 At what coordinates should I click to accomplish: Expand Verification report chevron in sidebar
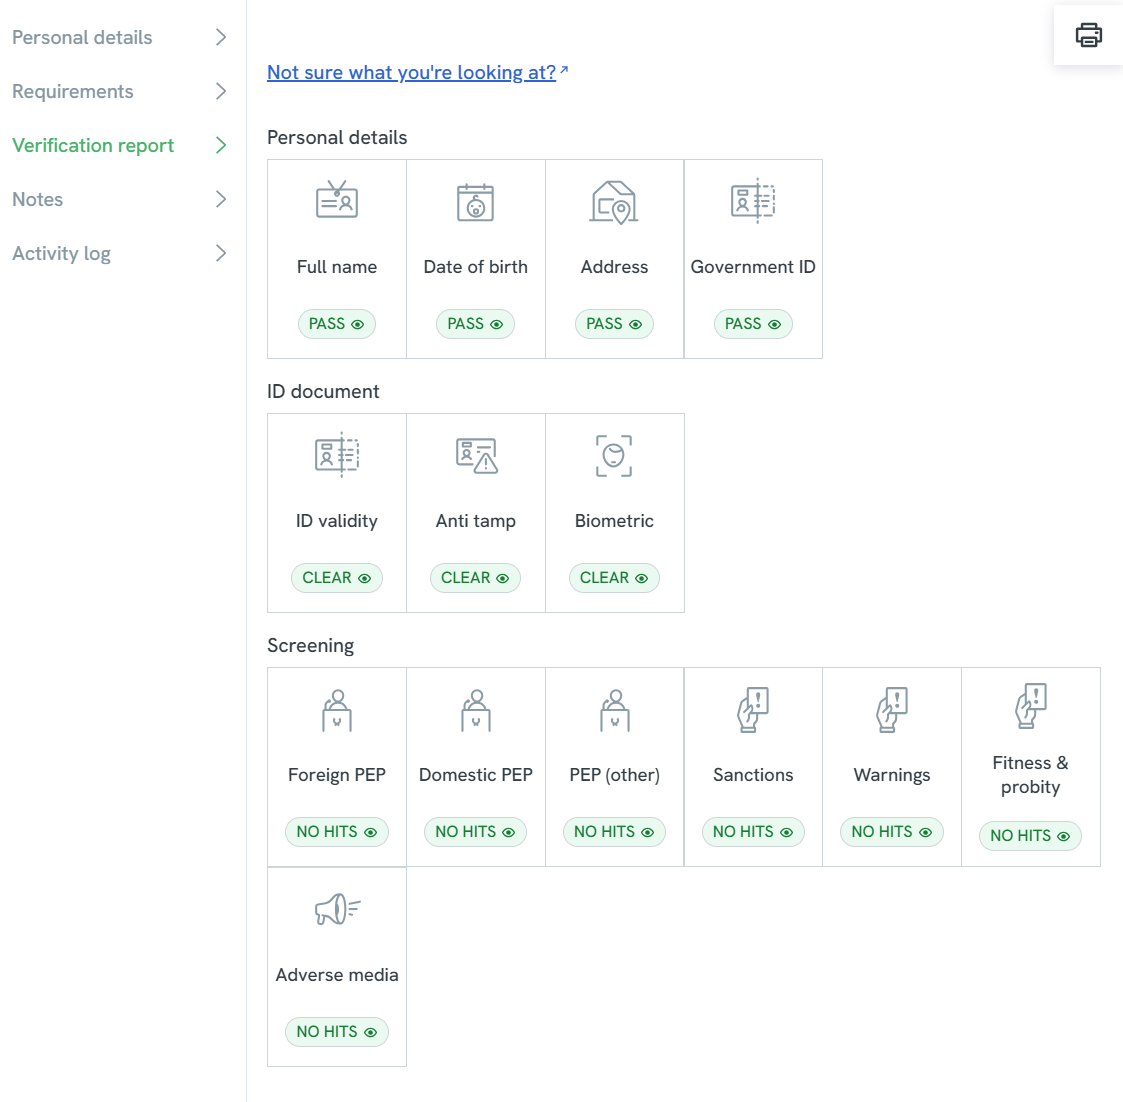[x=221, y=145]
